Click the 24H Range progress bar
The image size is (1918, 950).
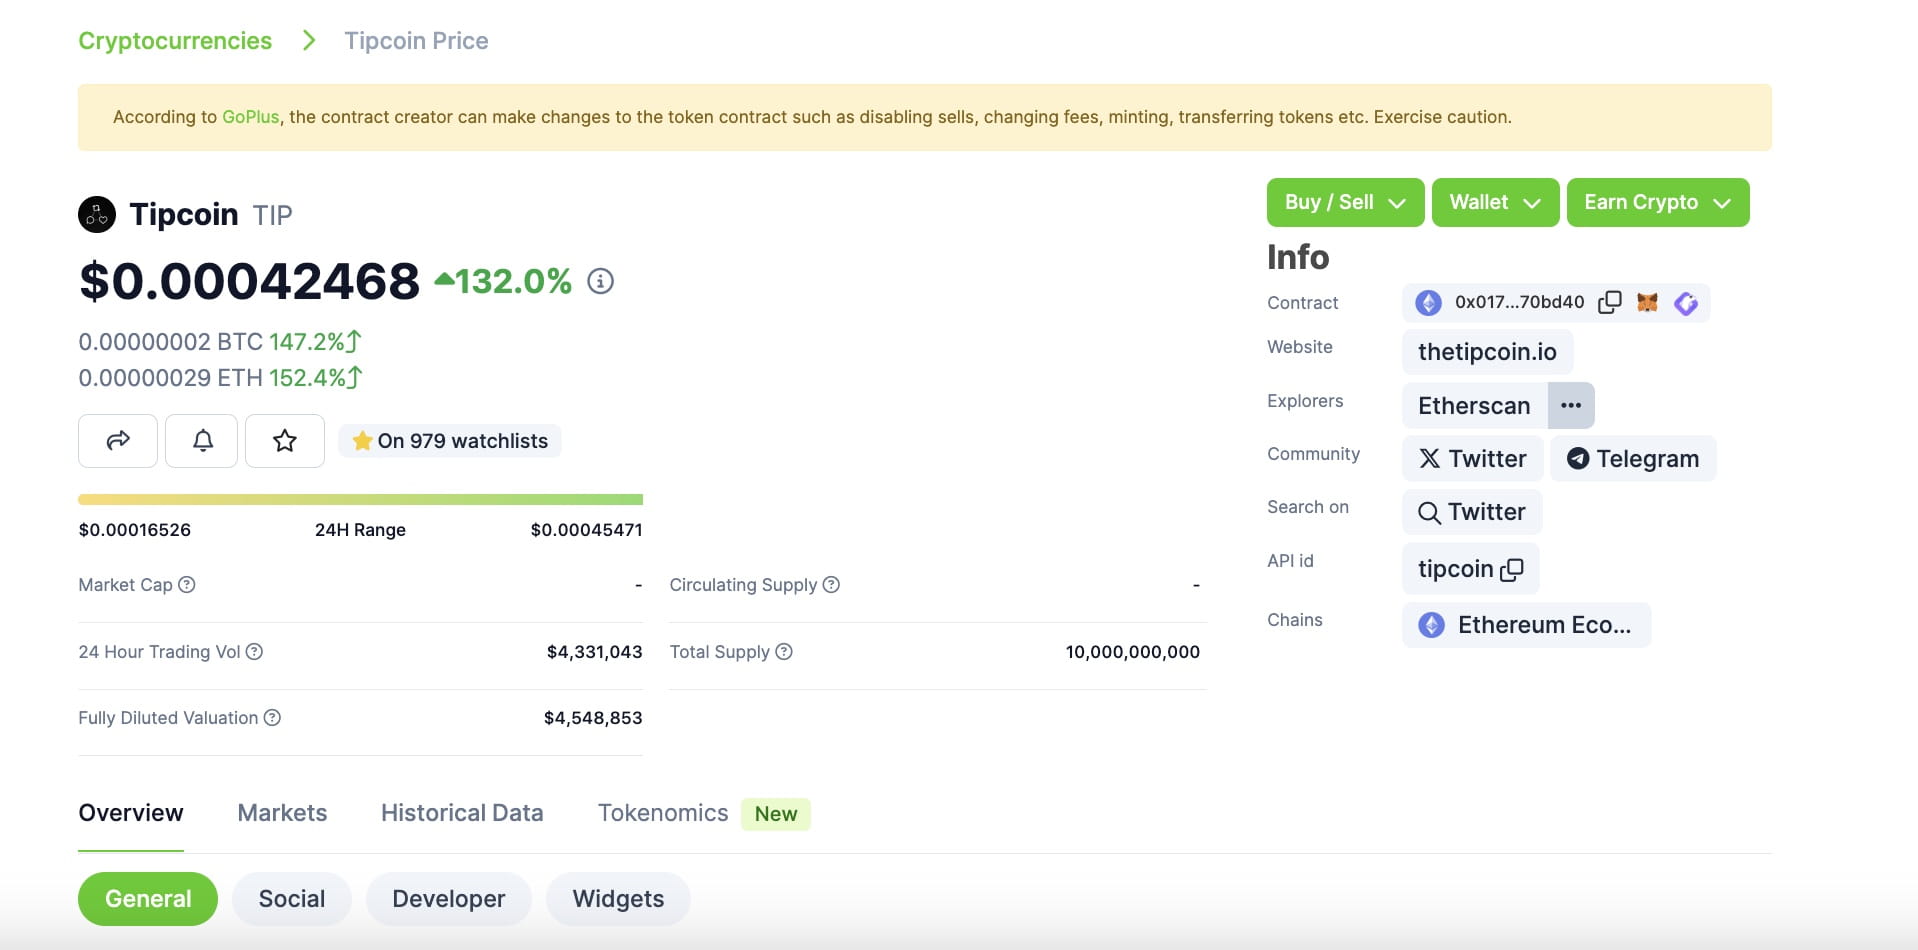[x=360, y=498]
